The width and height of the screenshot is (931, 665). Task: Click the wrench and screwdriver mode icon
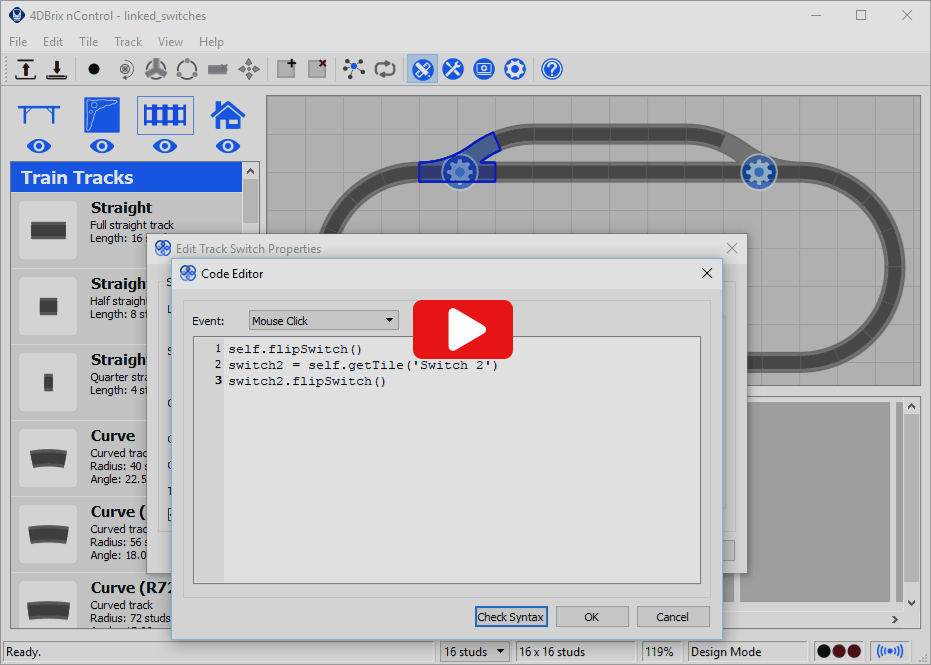(x=453, y=69)
